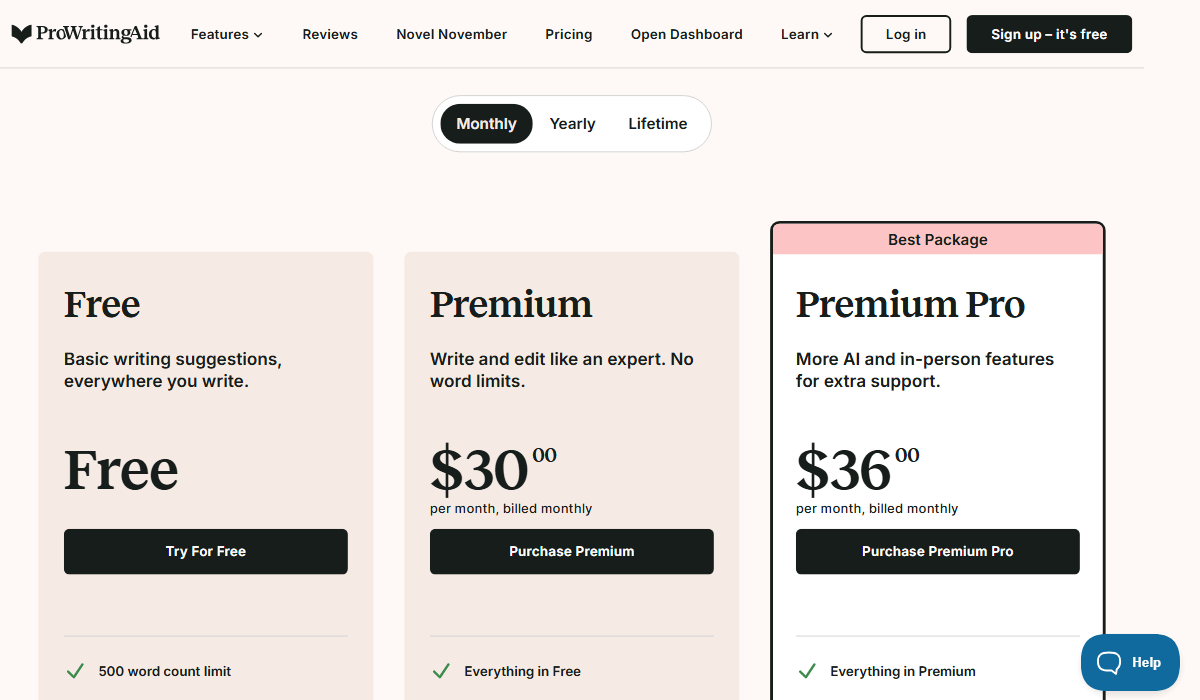The image size is (1200, 700).
Task: Go to the Pricing page
Action: click(569, 34)
